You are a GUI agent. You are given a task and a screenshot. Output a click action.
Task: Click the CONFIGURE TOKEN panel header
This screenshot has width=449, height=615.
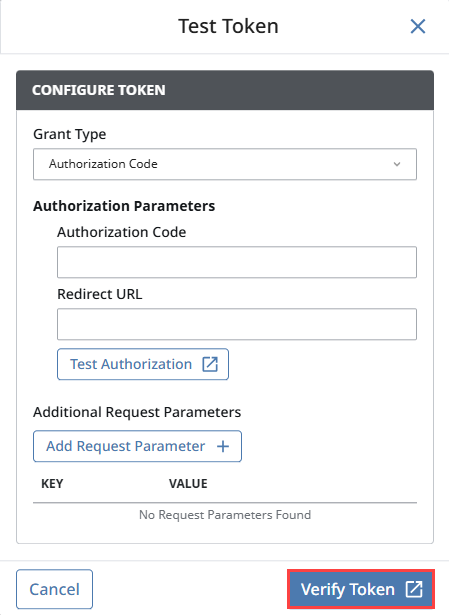[225, 90]
